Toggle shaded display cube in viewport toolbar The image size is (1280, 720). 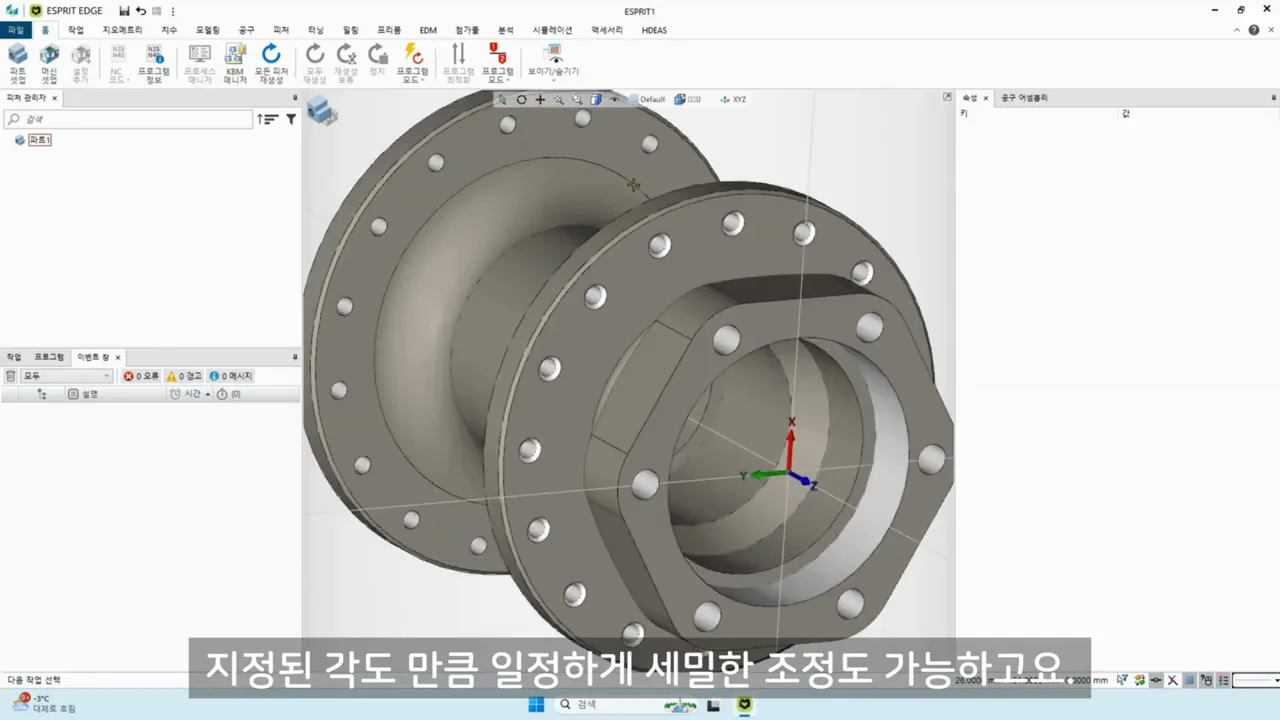point(596,99)
